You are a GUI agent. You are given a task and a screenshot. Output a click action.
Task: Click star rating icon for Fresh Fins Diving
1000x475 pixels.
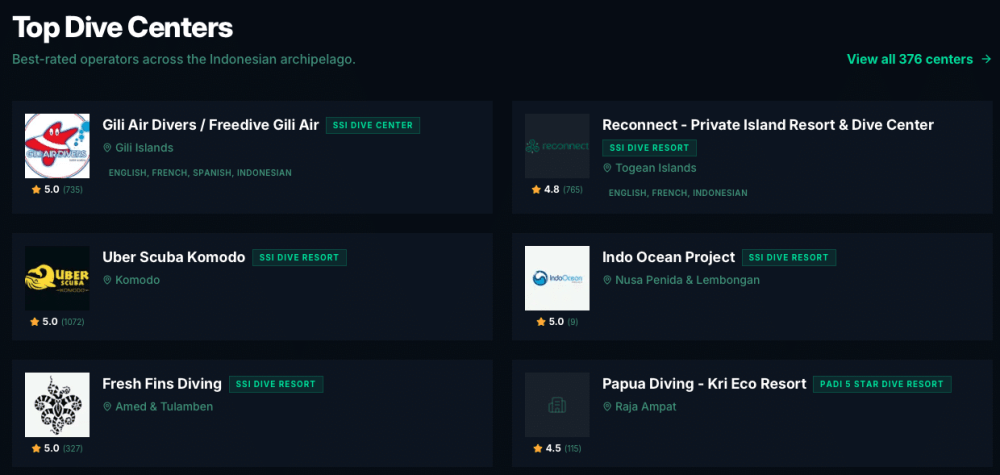(x=36, y=448)
